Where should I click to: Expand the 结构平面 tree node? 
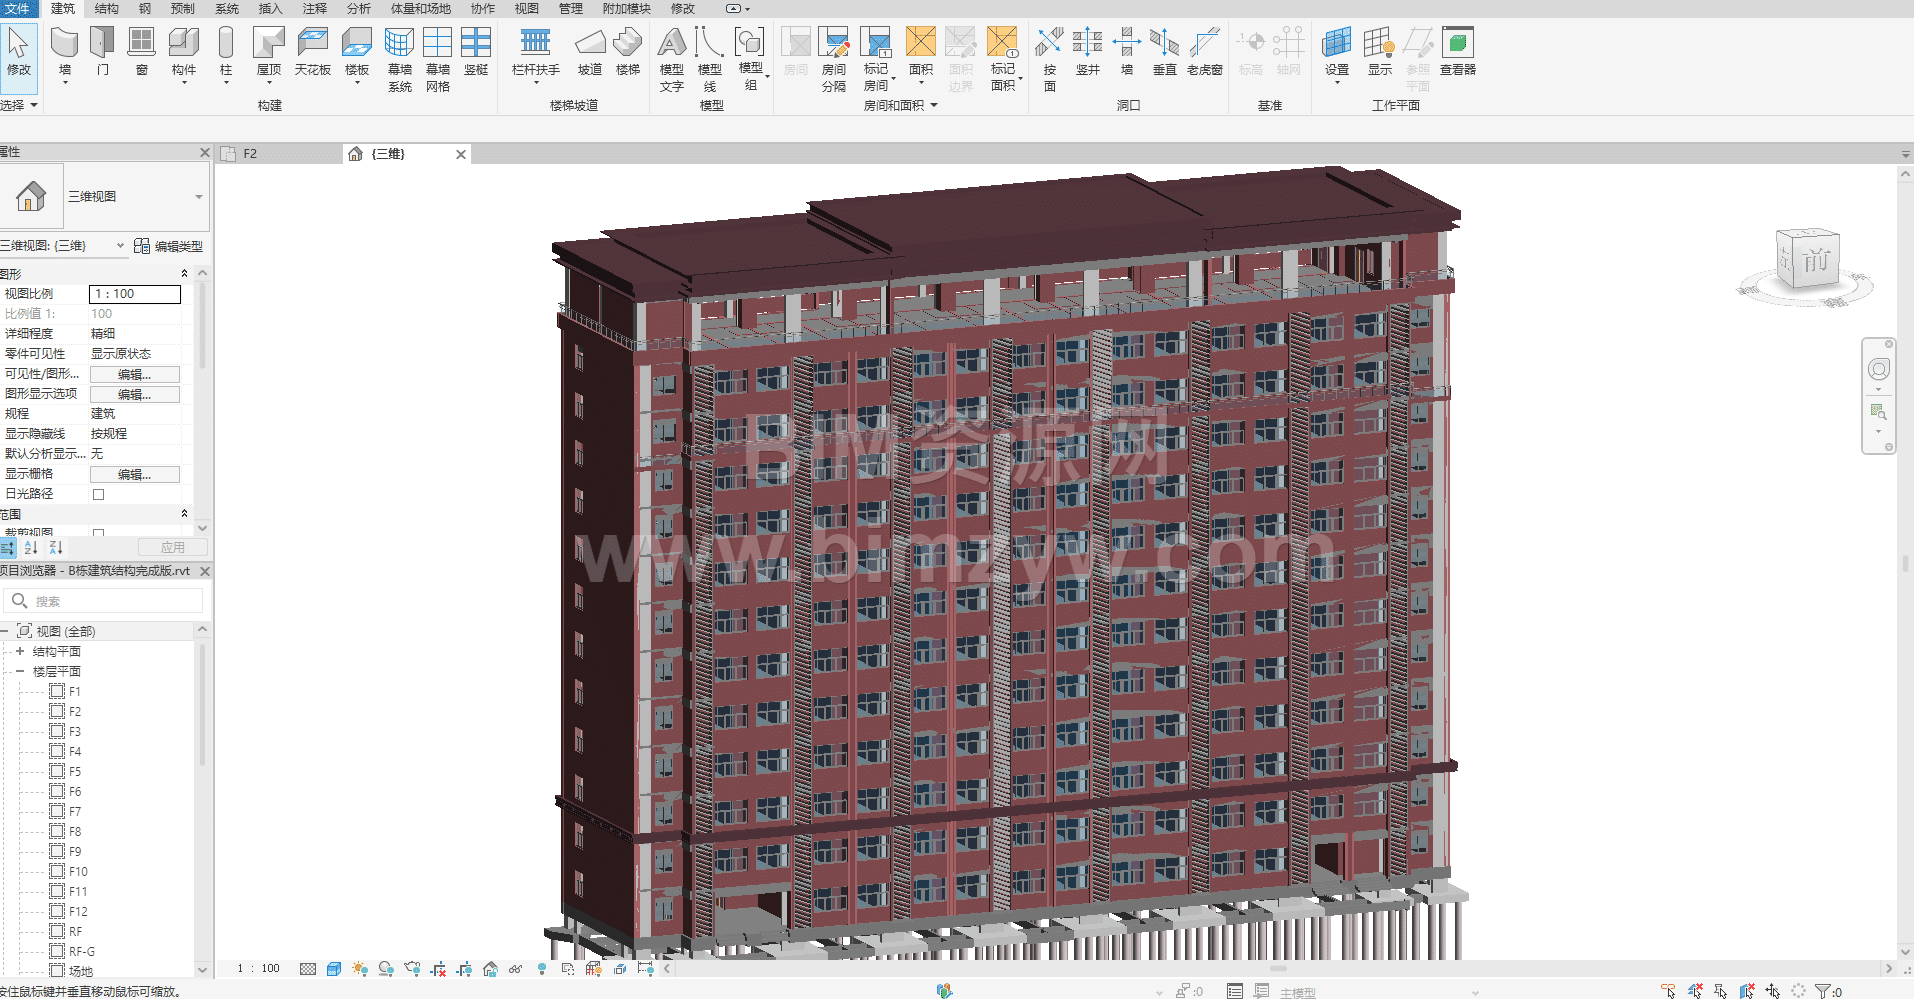pyautogui.click(x=19, y=651)
